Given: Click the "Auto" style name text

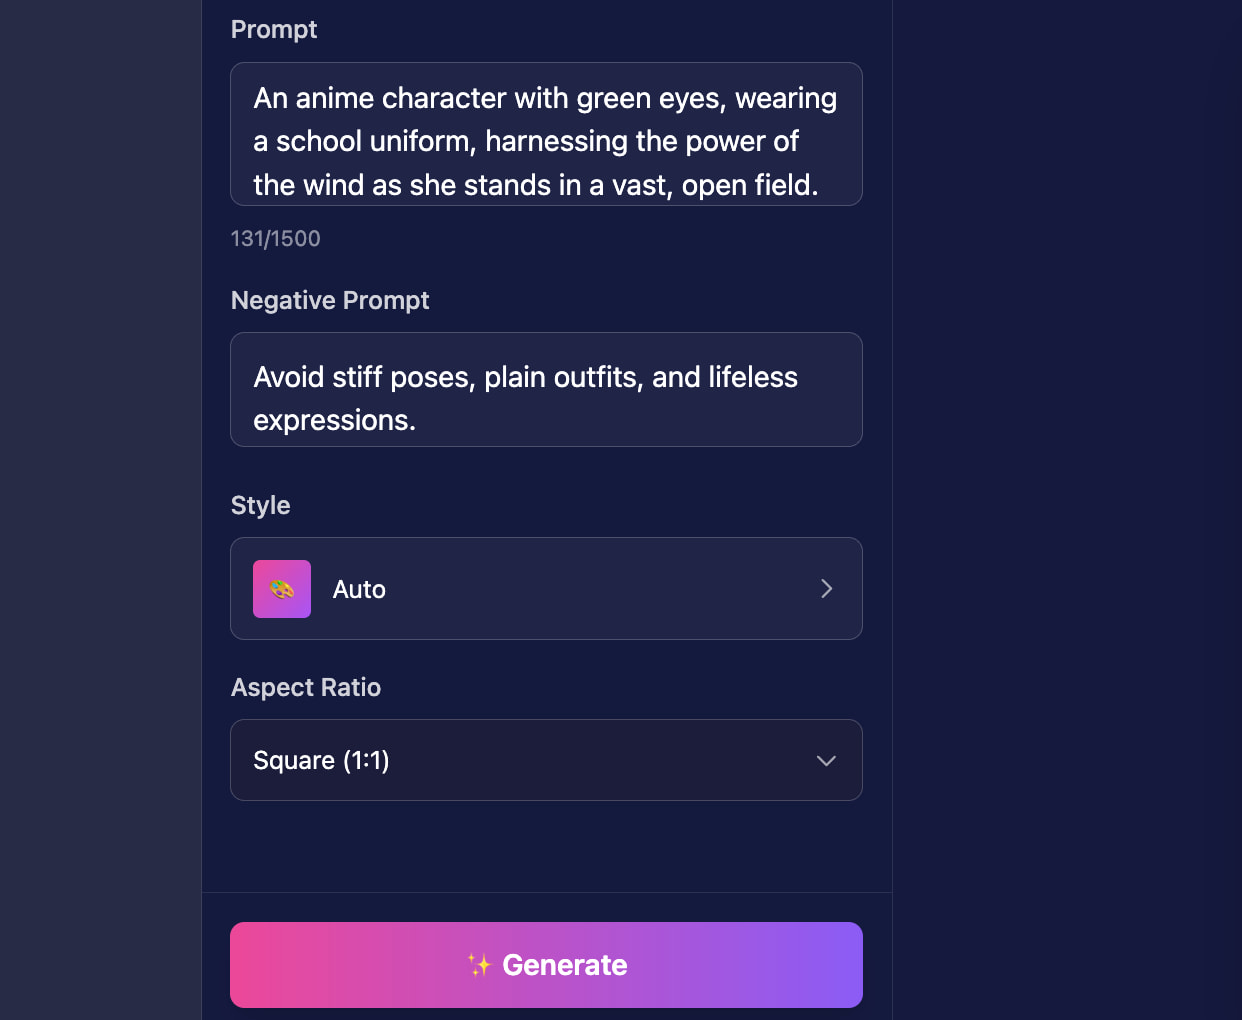Looking at the screenshot, I should [359, 590].
